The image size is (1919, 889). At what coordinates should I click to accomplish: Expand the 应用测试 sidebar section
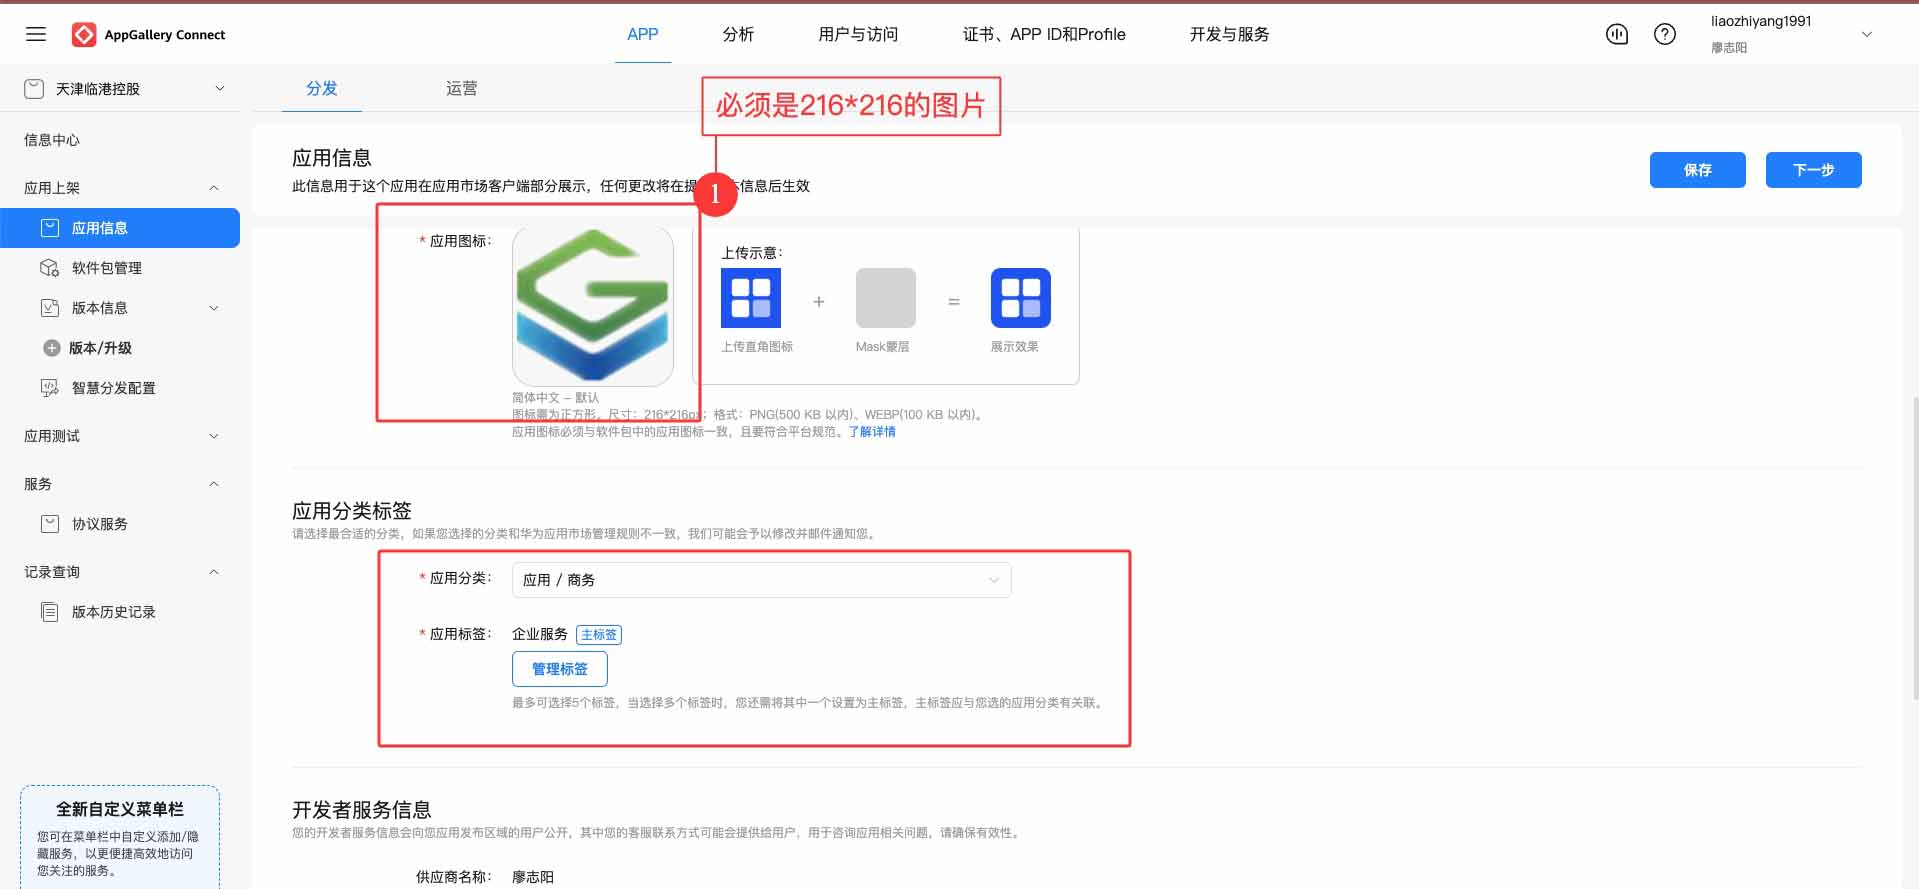coord(213,436)
